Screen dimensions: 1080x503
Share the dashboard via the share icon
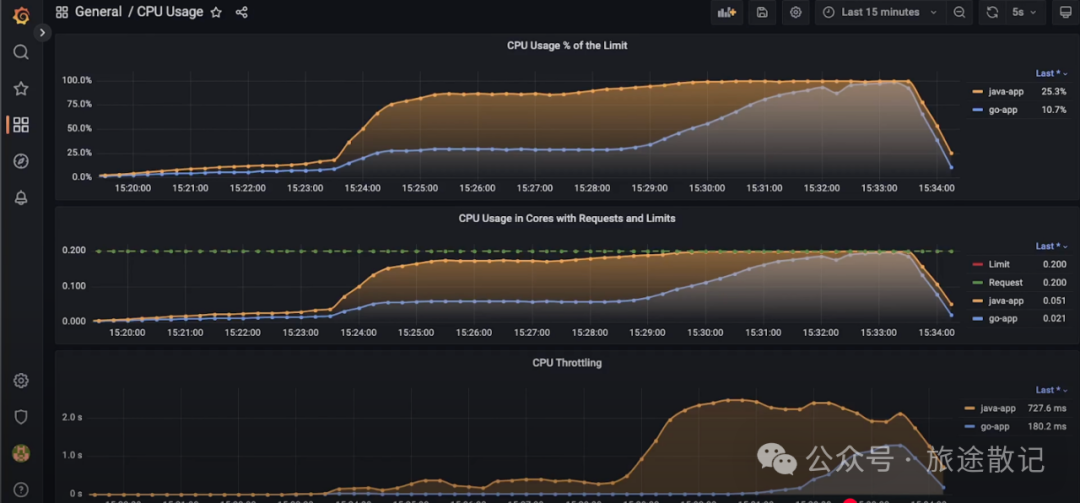click(x=241, y=12)
